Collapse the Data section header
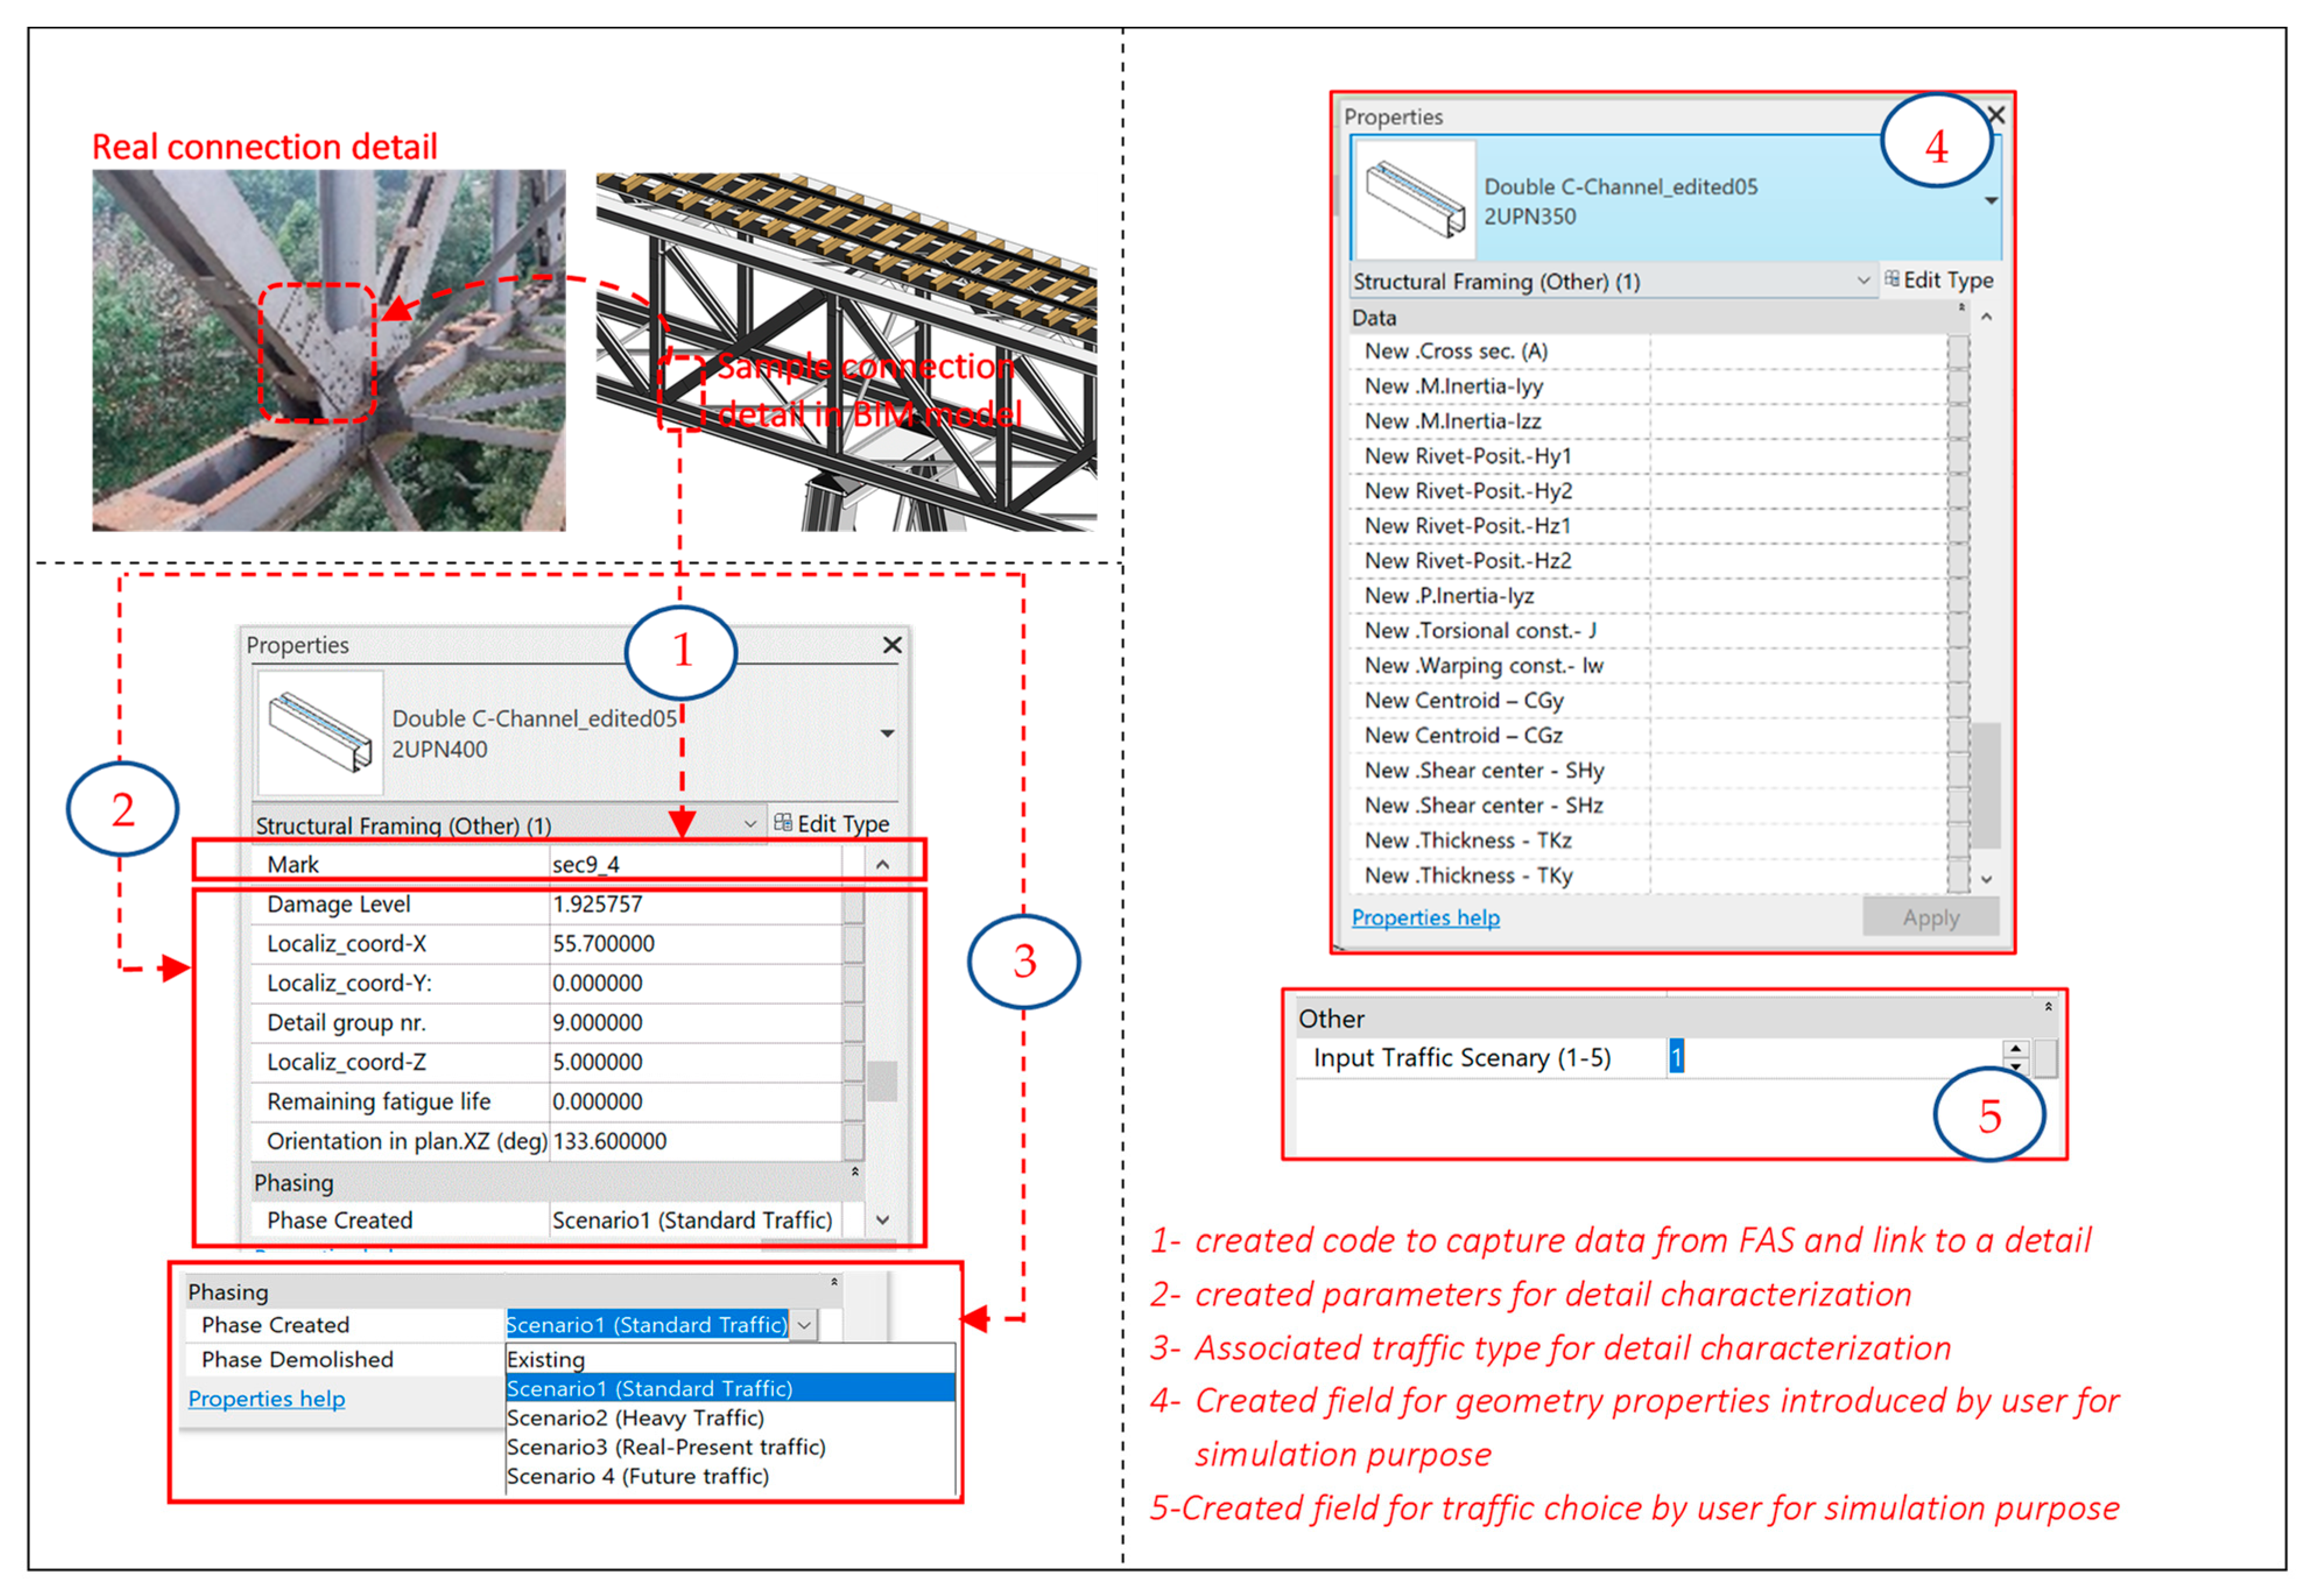This screenshot has height=1596, width=2304. (x=1961, y=308)
